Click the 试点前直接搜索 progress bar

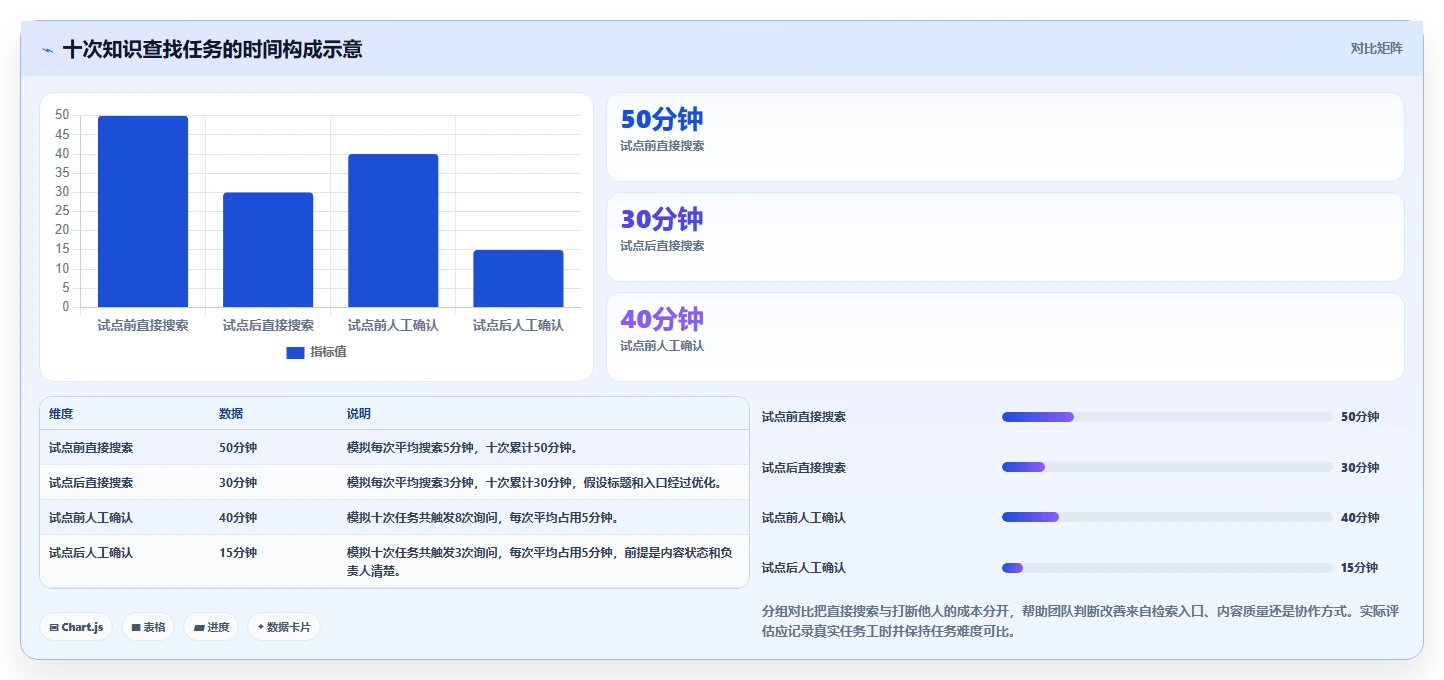[1167, 417]
